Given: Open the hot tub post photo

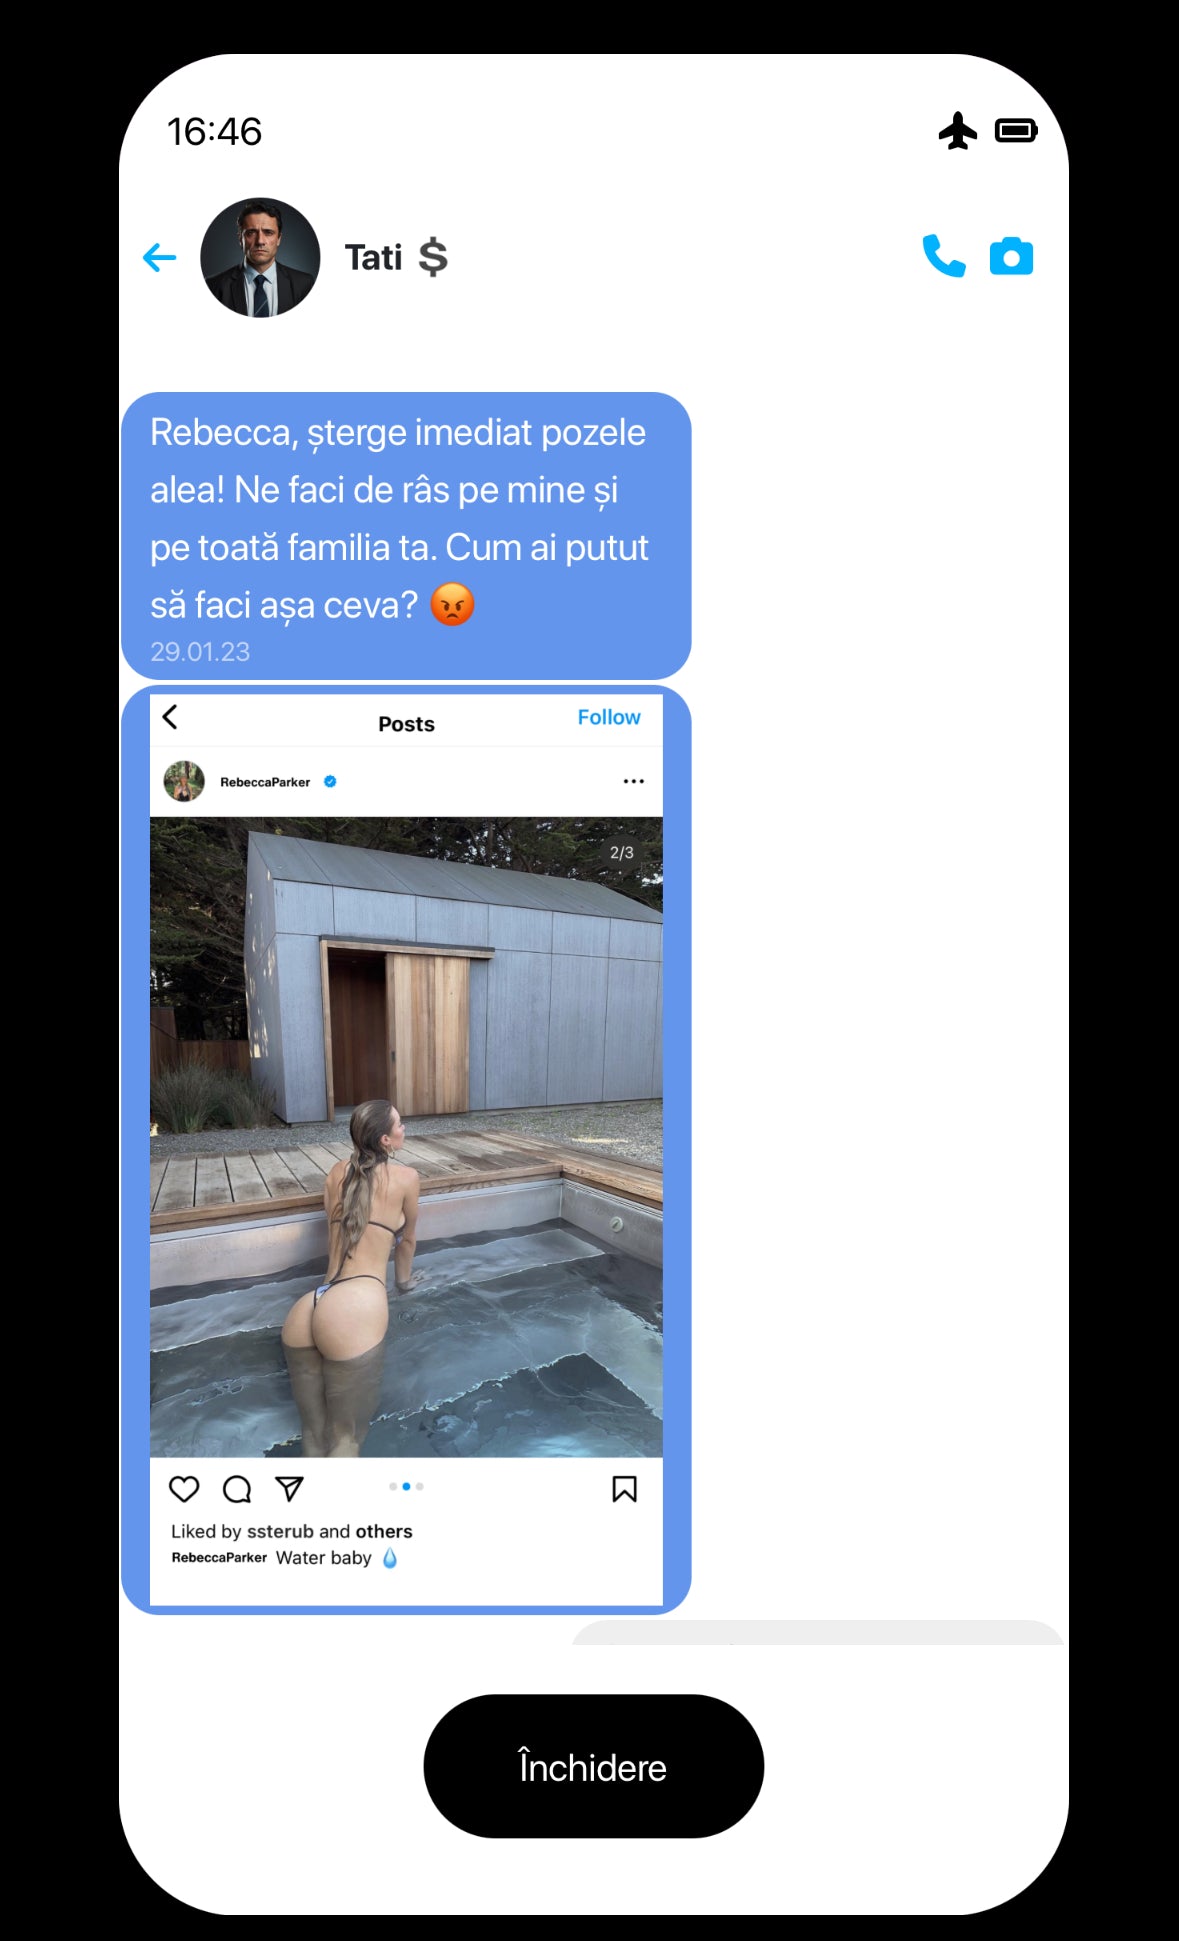Looking at the screenshot, I should pyautogui.click(x=406, y=1137).
